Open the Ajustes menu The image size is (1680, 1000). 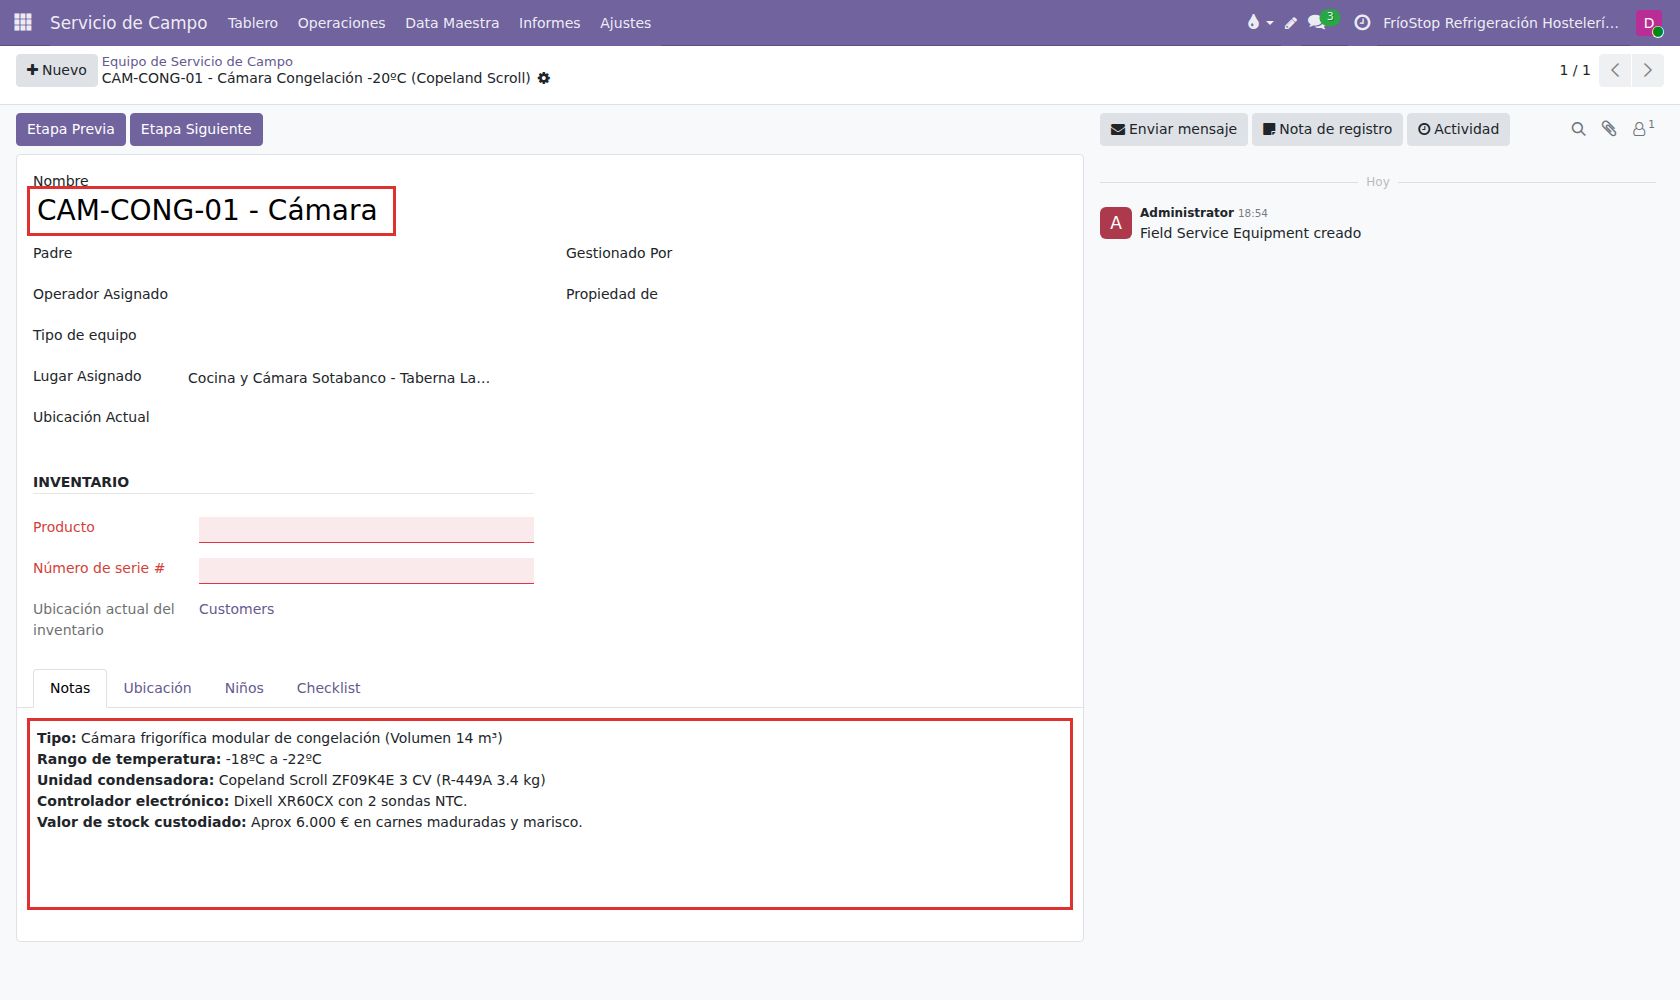pyautogui.click(x=625, y=22)
